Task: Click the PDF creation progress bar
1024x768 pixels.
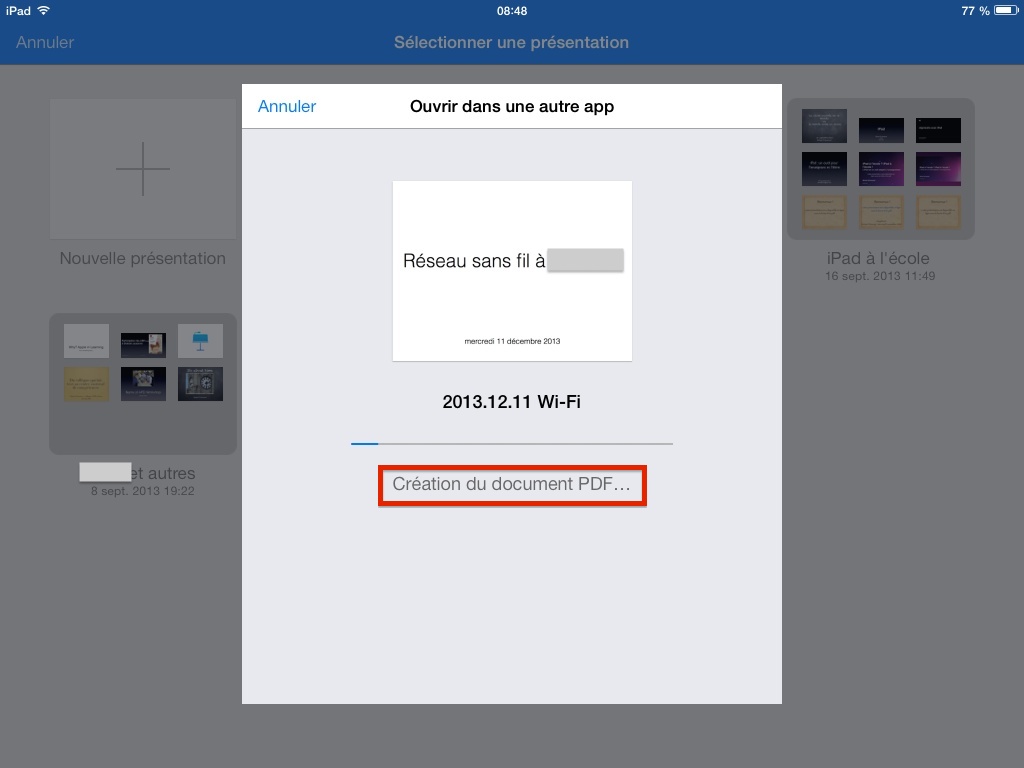Action: click(x=511, y=442)
